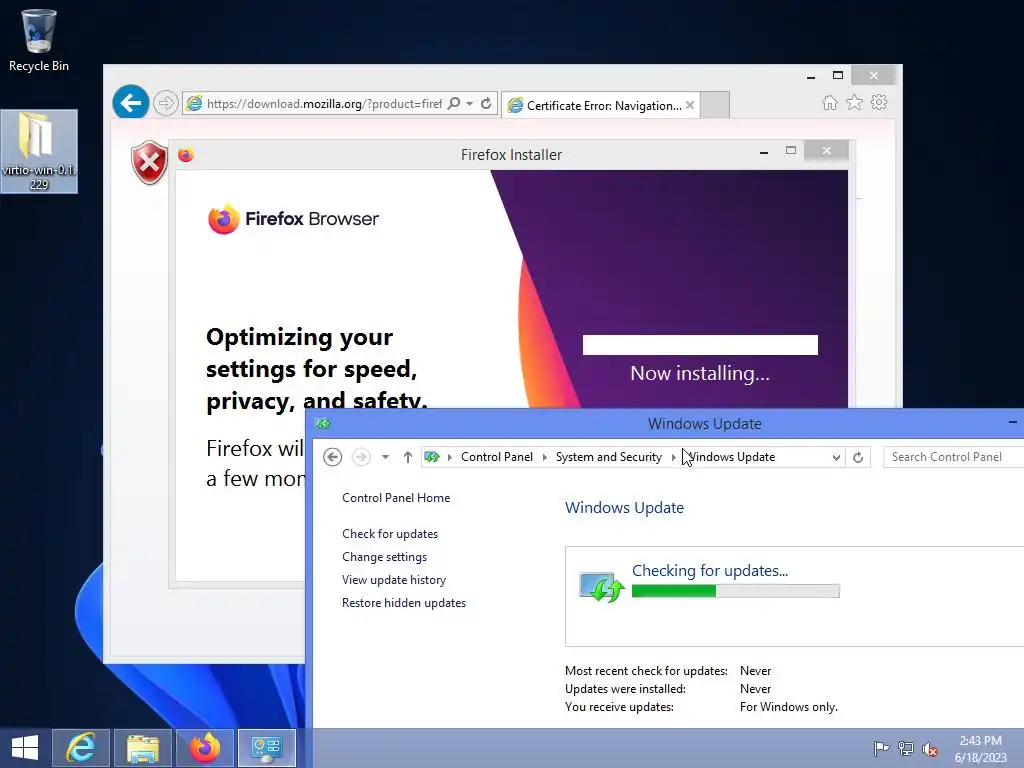
Task: Select the virtio-win-0.1.229 folder on desktop
Action: pos(39,152)
